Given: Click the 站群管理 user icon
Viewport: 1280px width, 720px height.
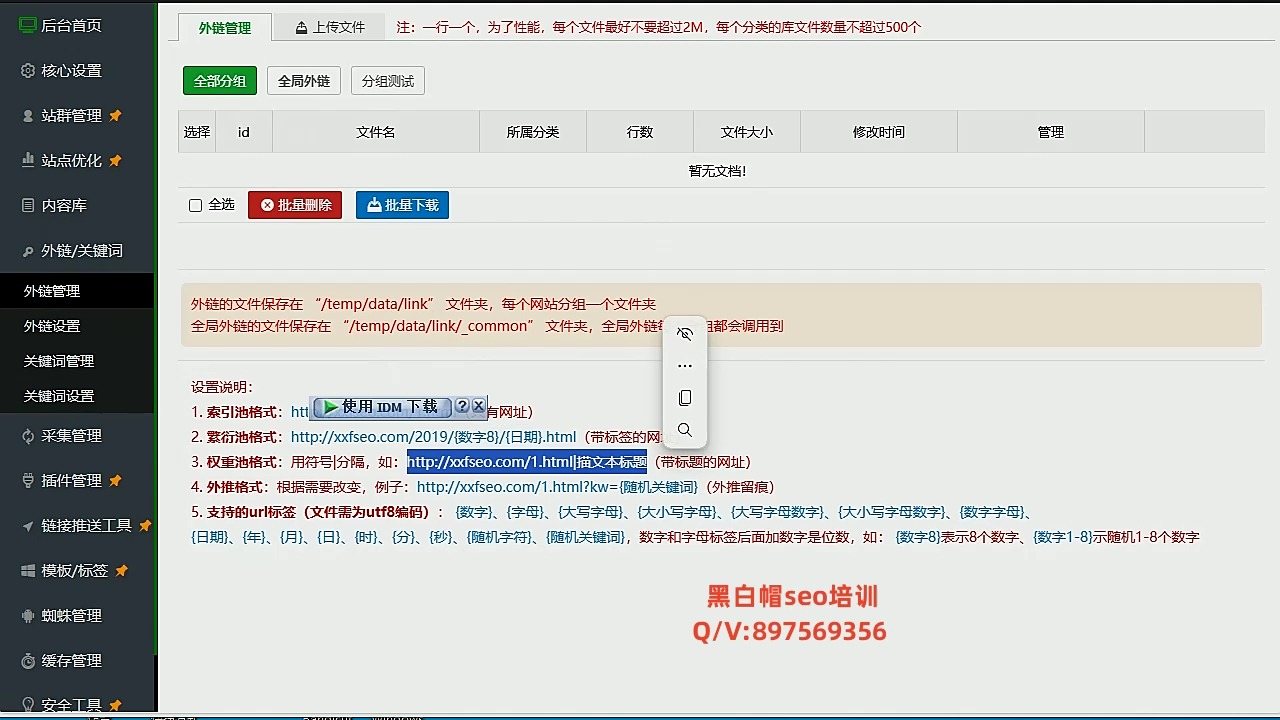Looking at the screenshot, I should tap(28, 116).
